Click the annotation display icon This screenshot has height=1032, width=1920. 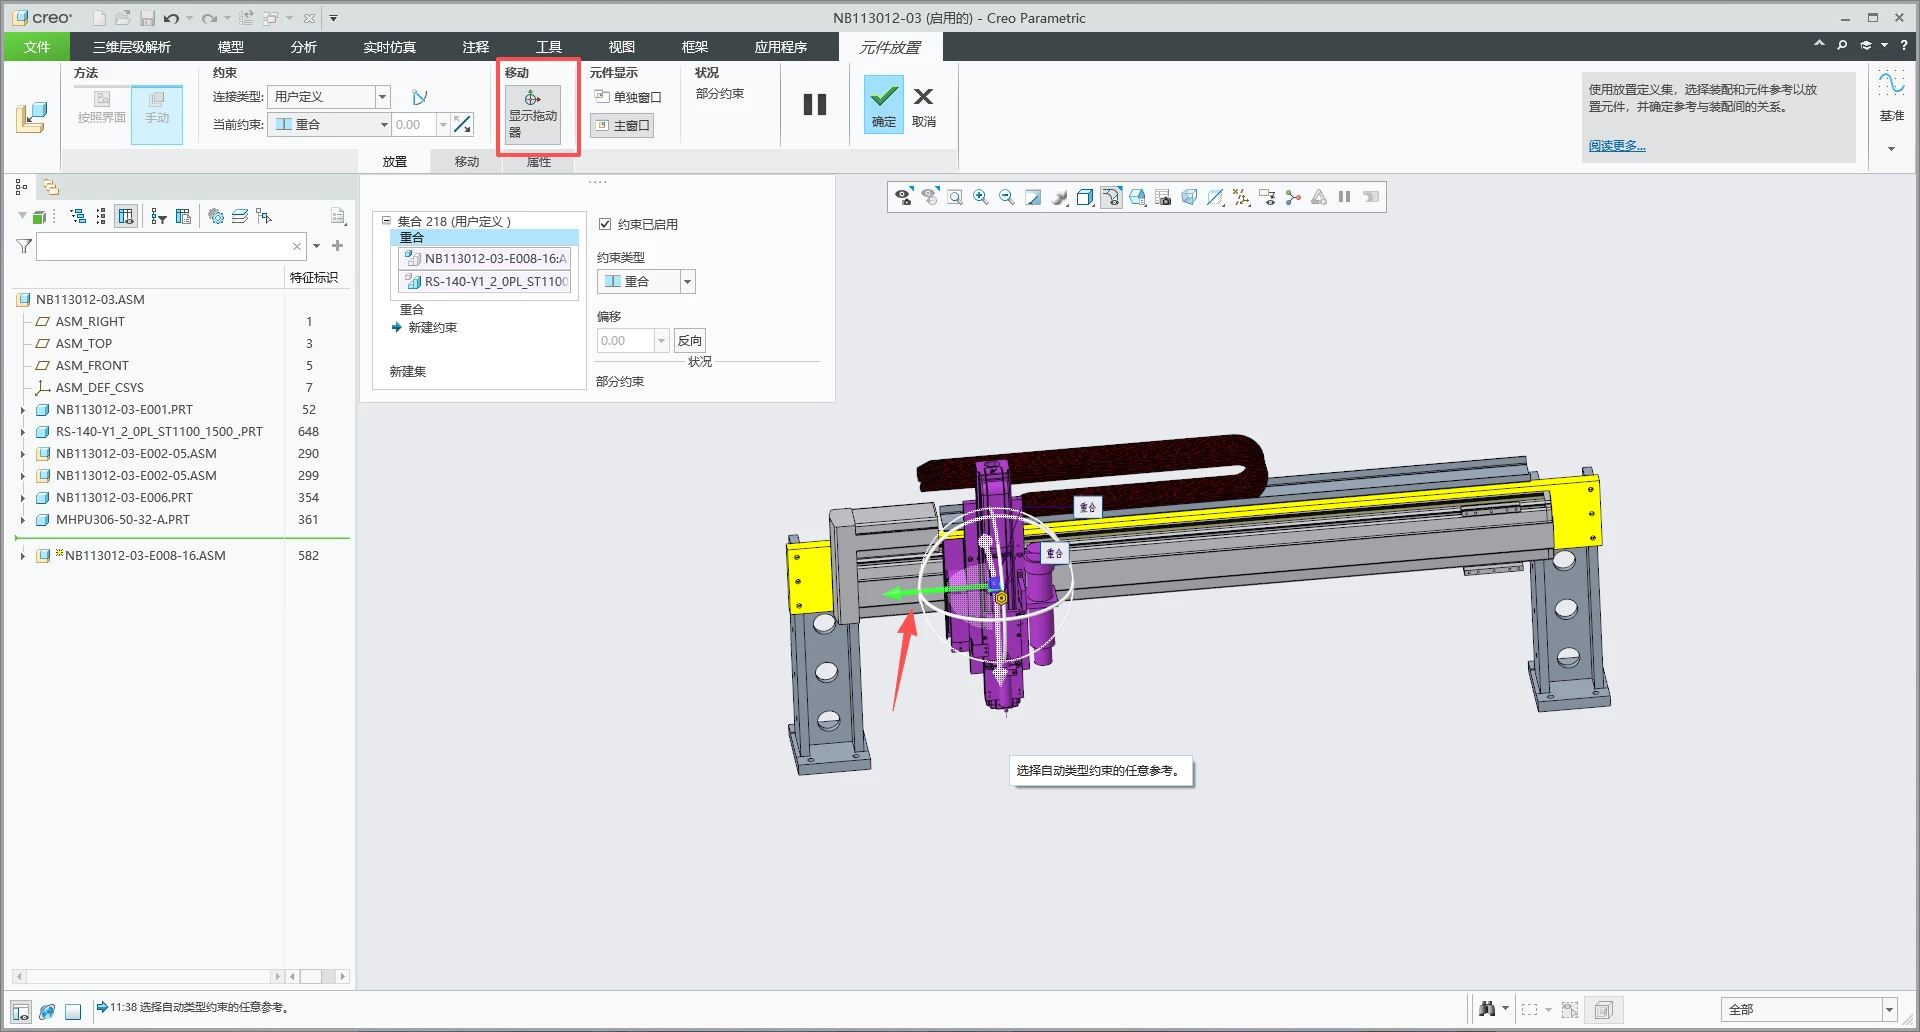coord(1267,197)
